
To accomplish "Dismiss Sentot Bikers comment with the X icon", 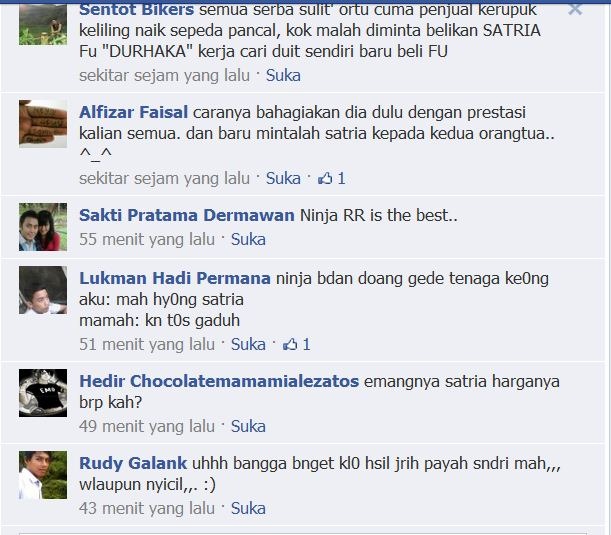I will coord(575,9).
